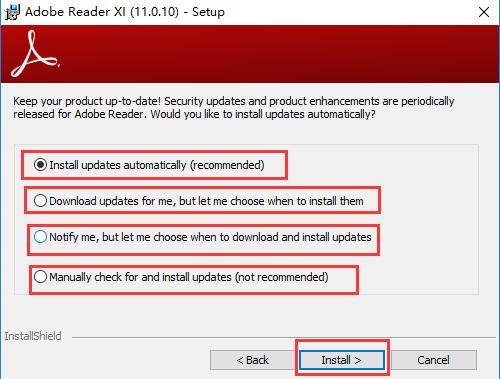Click the InstallShield label

[x=33, y=336]
